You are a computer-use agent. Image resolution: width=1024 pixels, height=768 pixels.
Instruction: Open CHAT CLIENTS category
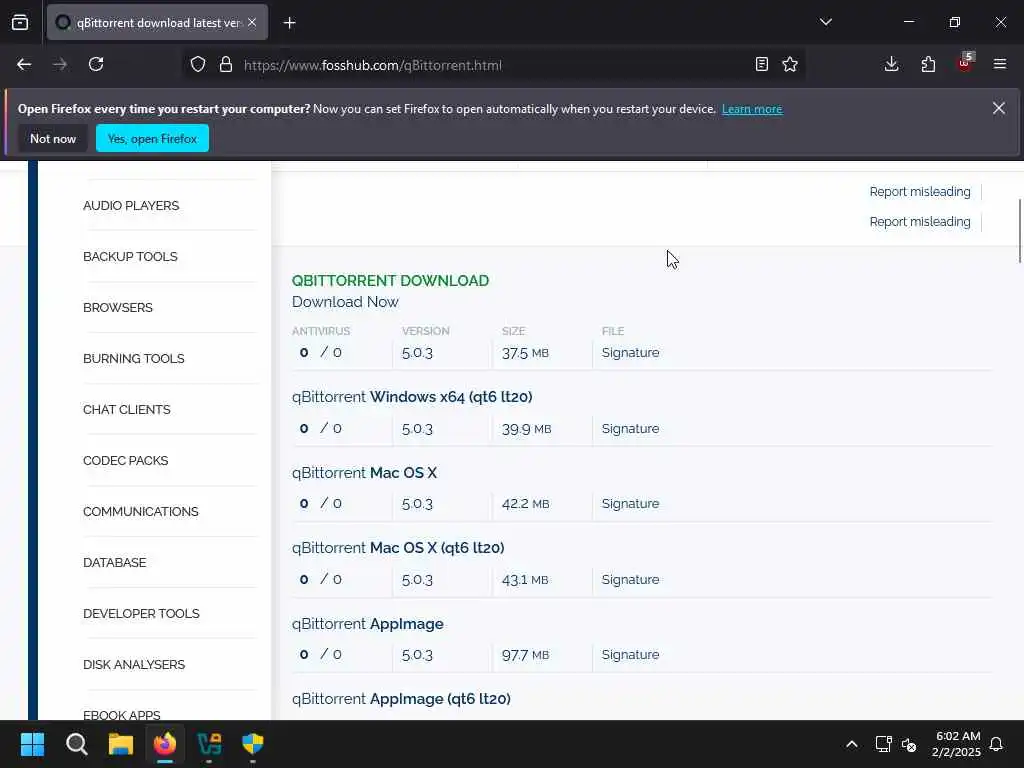[127, 409]
